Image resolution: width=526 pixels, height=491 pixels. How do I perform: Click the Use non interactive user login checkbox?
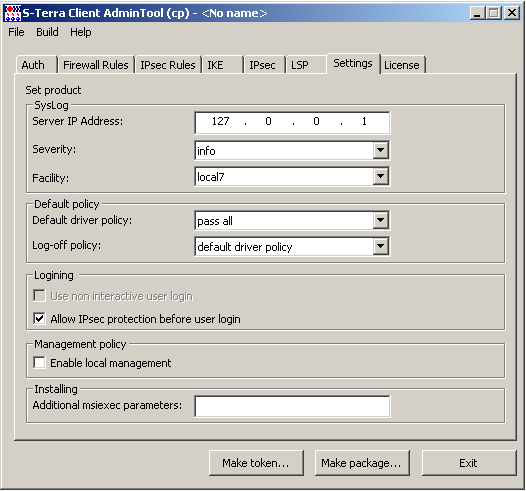click(39, 296)
